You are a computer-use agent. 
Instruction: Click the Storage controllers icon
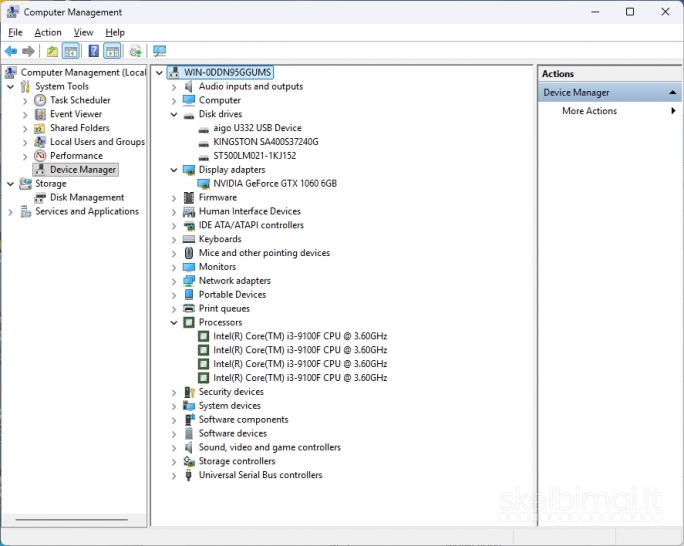point(189,461)
